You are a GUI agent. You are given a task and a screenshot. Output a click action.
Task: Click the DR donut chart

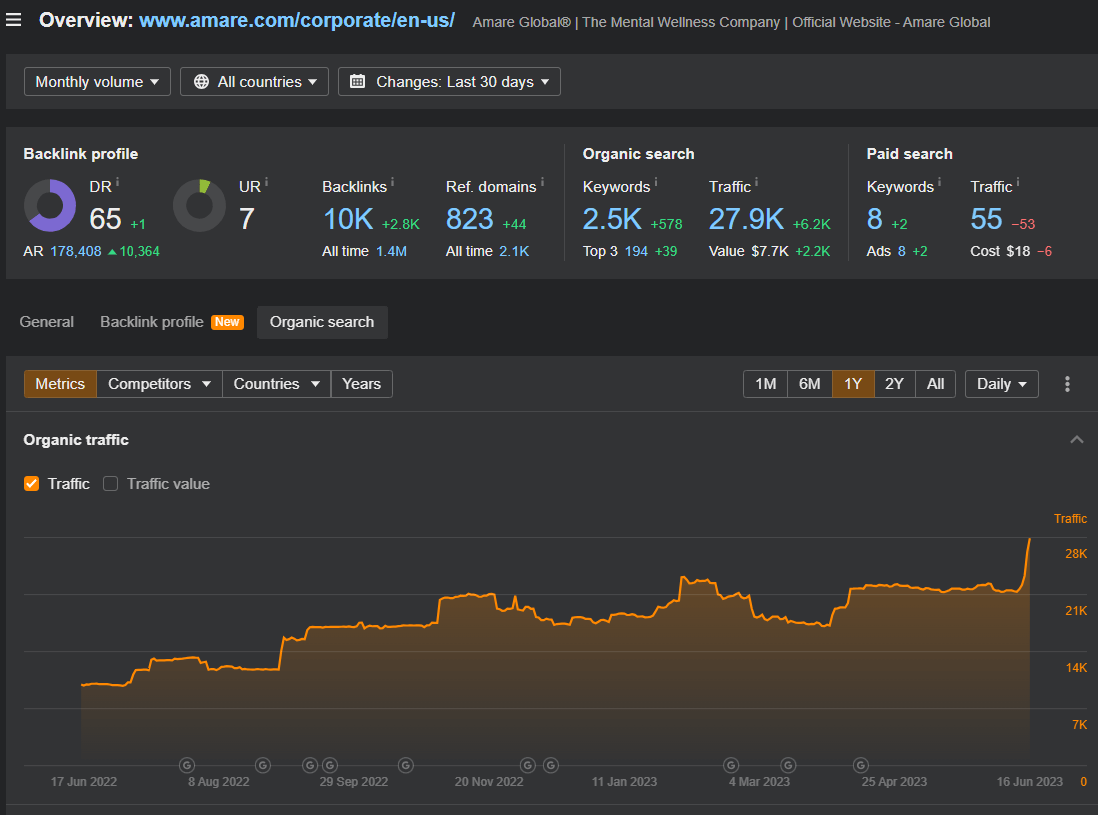click(50, 205)
